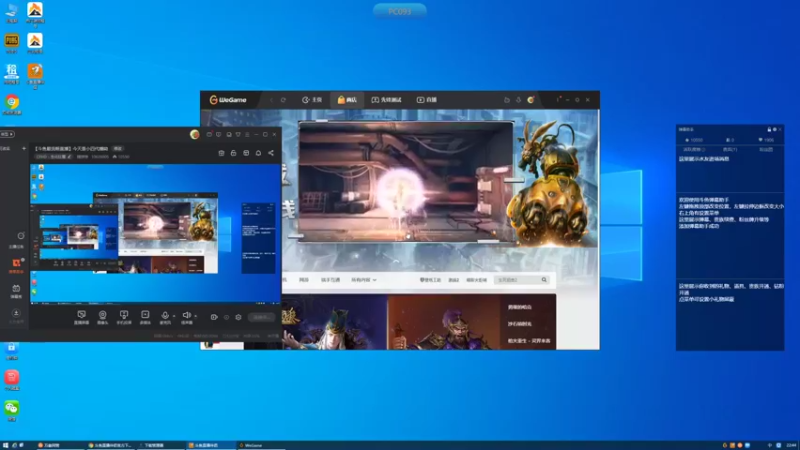
Task: Open the settings icon on the chat overlay panel
Action: 774,130
